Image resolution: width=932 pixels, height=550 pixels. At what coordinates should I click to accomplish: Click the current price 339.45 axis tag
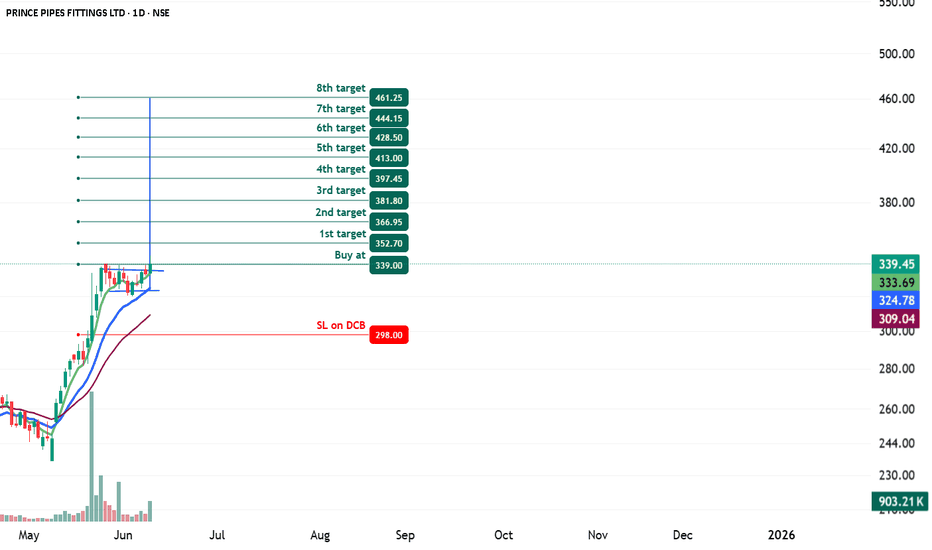point(896,264)
